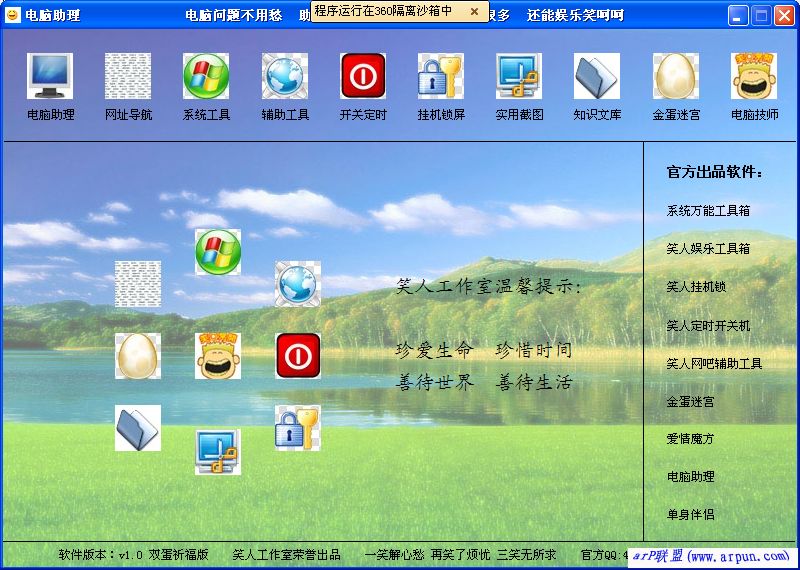Open 系统万能工具箱 software link
The image size is (800, 570).
pos(708,210)
